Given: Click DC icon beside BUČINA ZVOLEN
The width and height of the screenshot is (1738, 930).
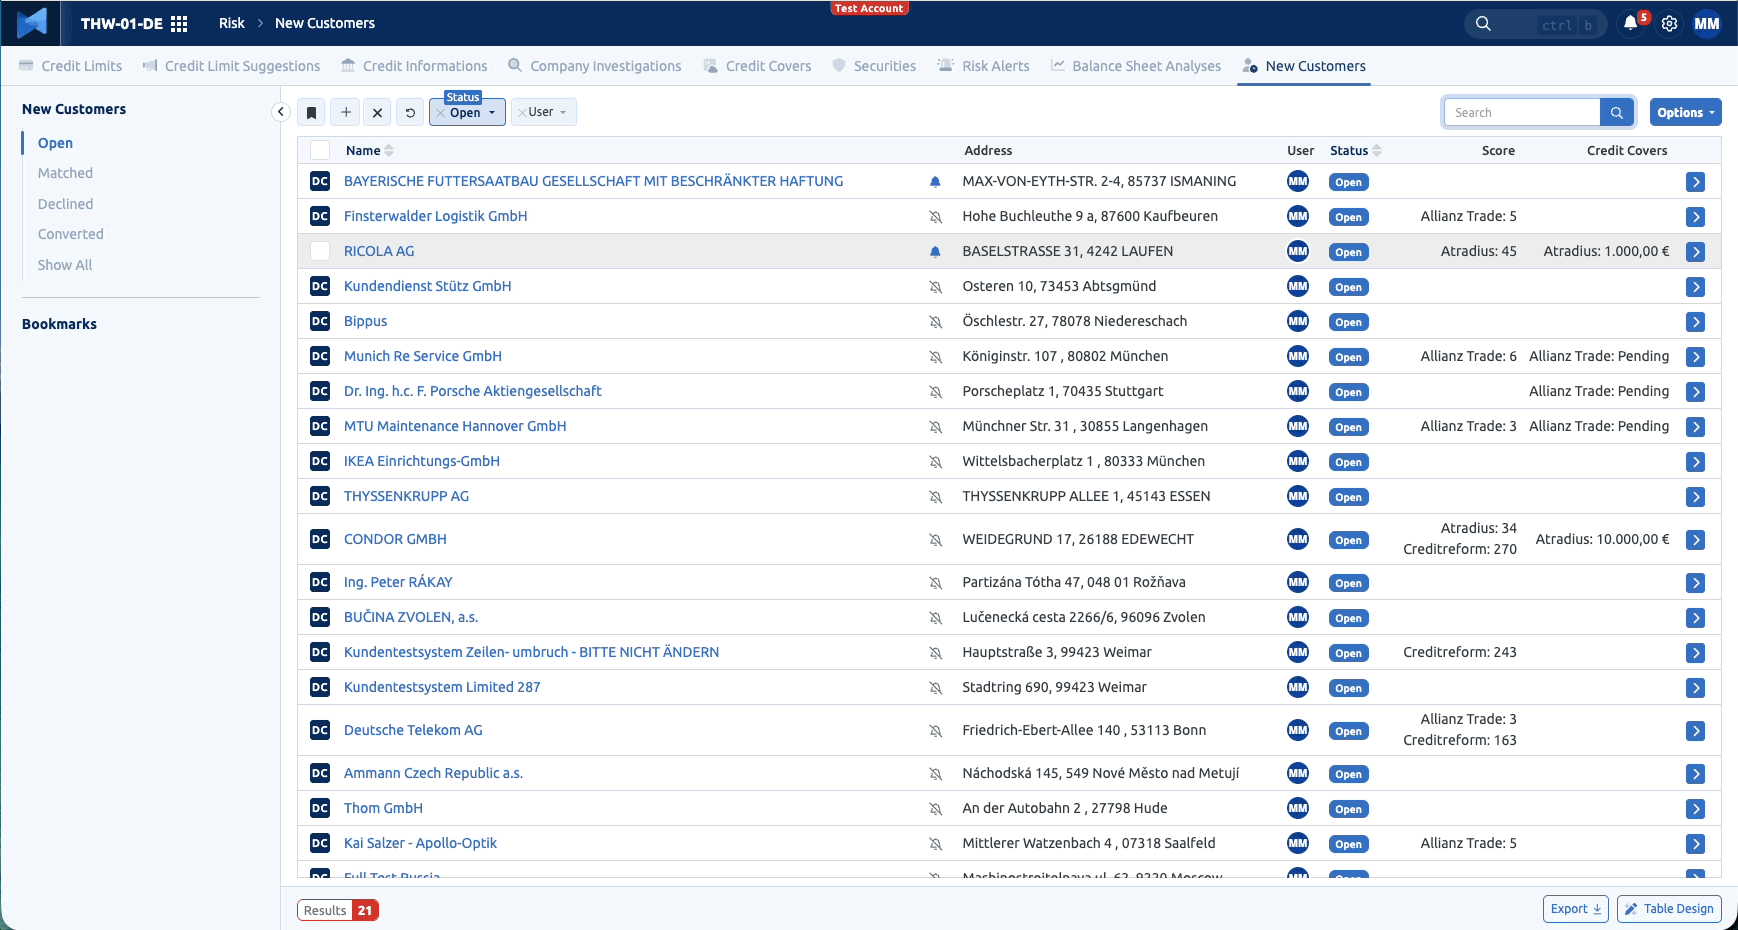Looking at the screenshot, I should pos(320,617).
